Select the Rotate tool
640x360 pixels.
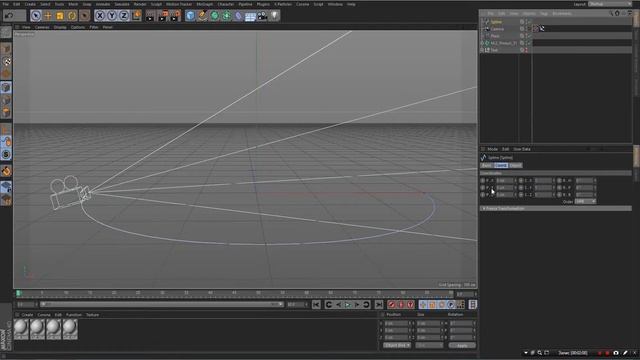click(72, 16)
